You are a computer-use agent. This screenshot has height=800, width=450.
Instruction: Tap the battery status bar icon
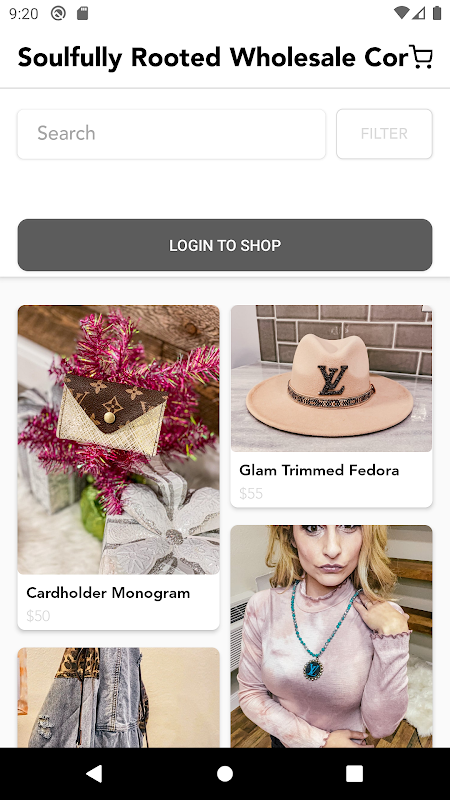[x=437, y=13]
